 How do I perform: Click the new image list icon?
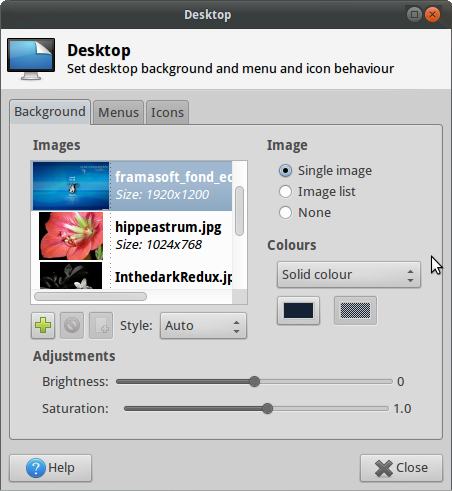click(x=101, y=325)
